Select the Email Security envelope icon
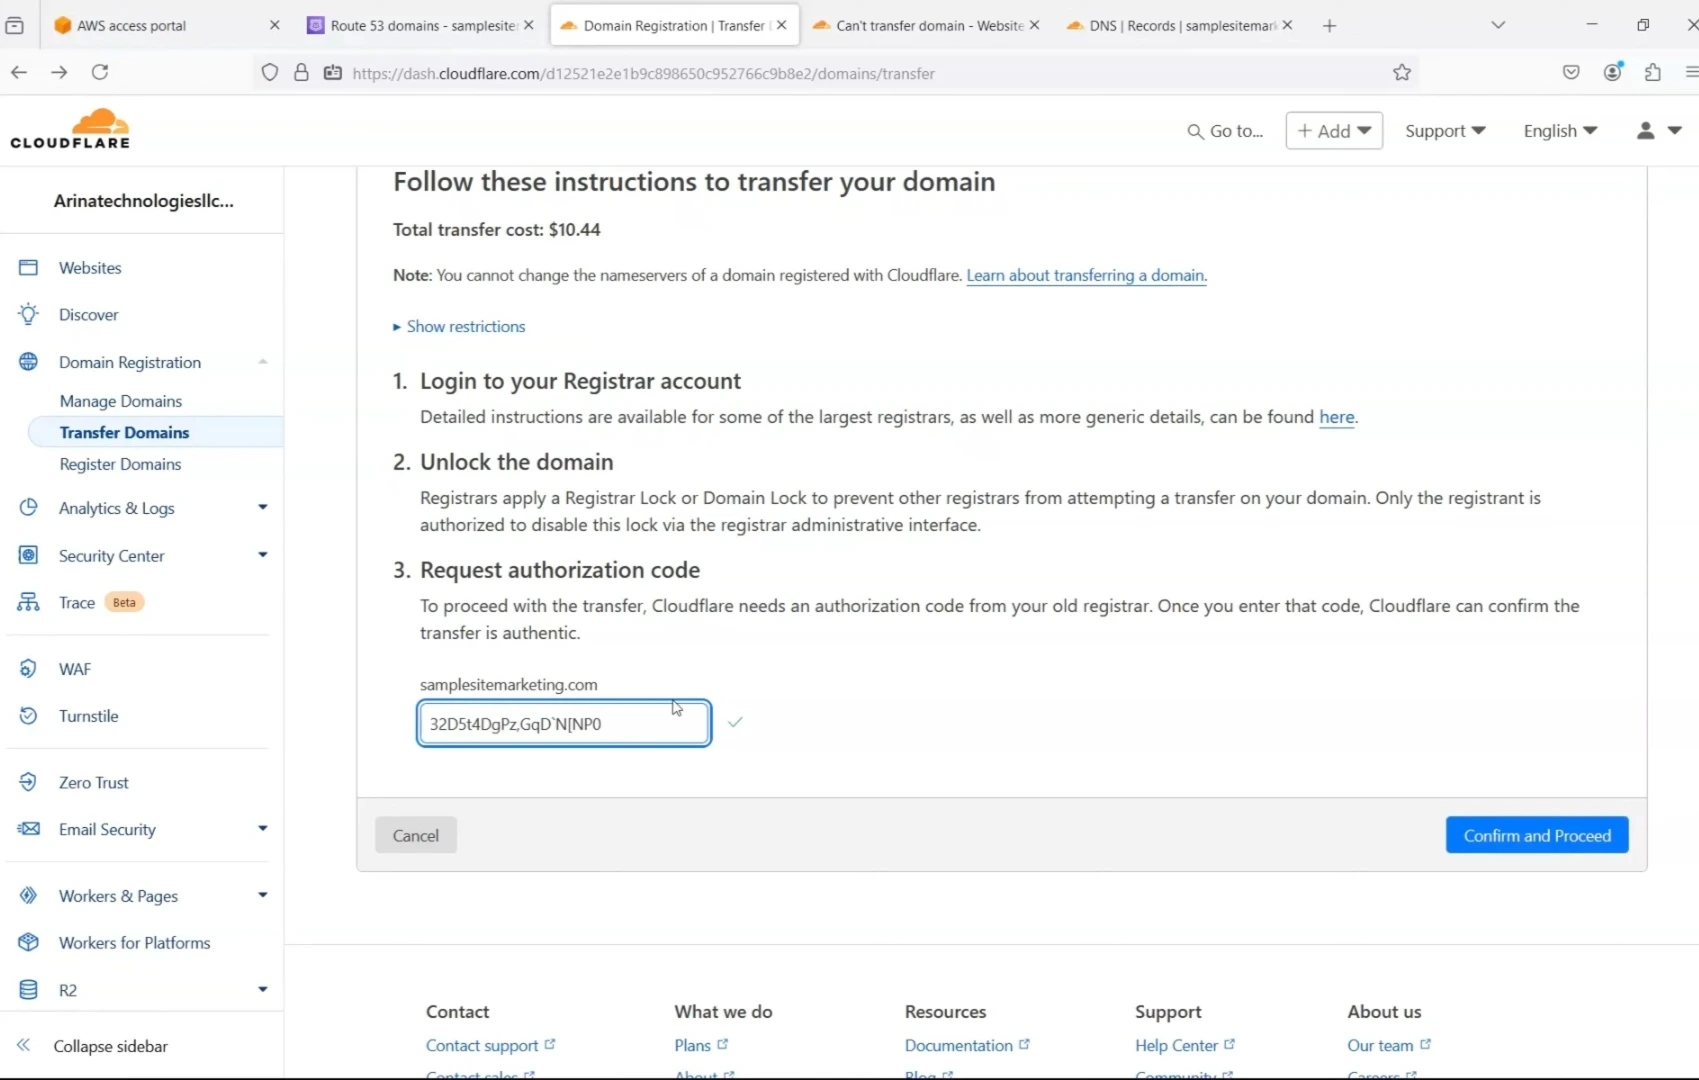The height and width of the screenshot is (1080, 1699). (29, 829)
